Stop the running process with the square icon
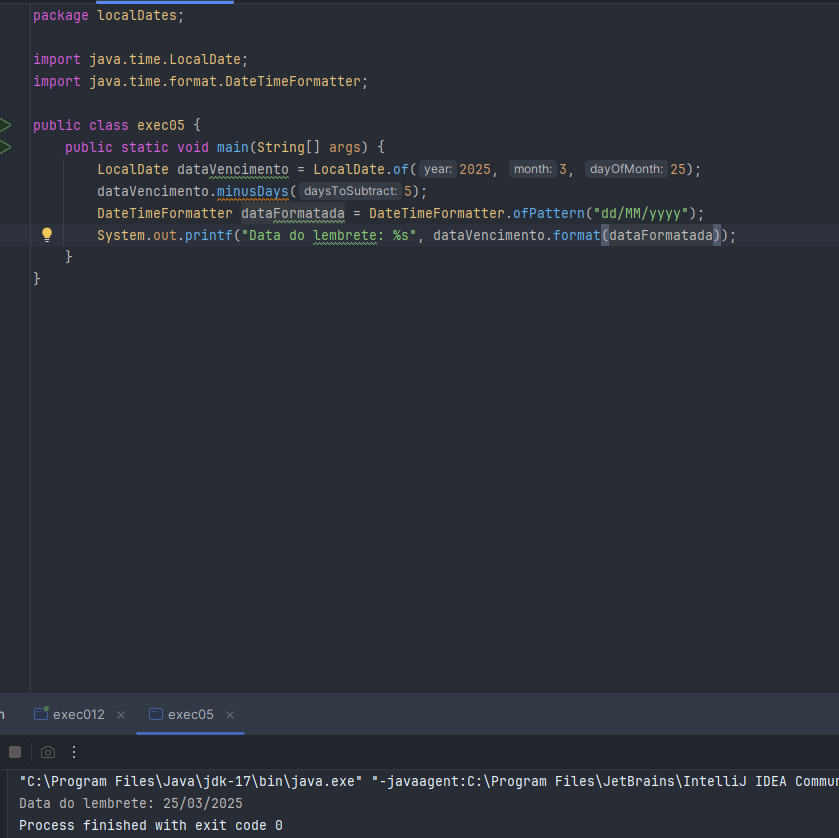The width and height of the screenshot is (839, 838). [x=15, y=752]
